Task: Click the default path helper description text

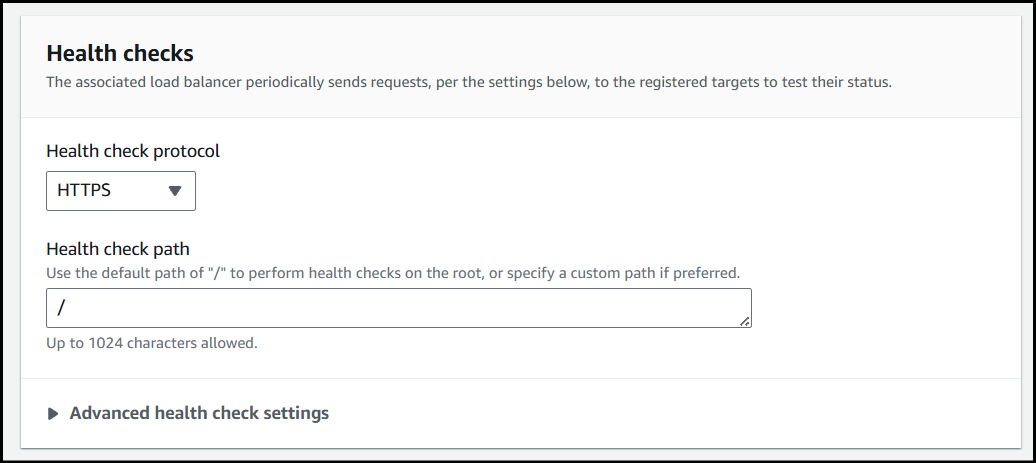Action: coord(393,272)
